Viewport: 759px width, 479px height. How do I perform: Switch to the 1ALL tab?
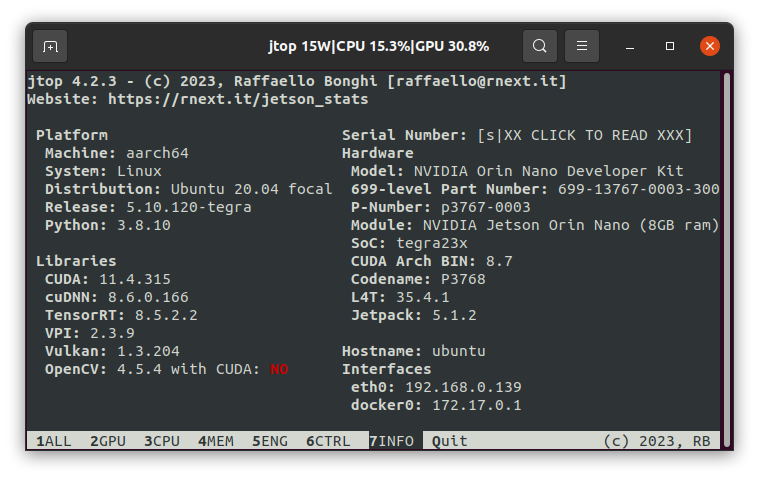[x=54, y=441]
